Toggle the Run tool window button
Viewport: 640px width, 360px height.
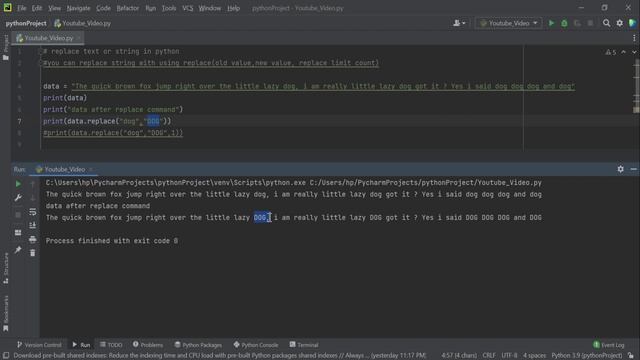coord(81,345)
